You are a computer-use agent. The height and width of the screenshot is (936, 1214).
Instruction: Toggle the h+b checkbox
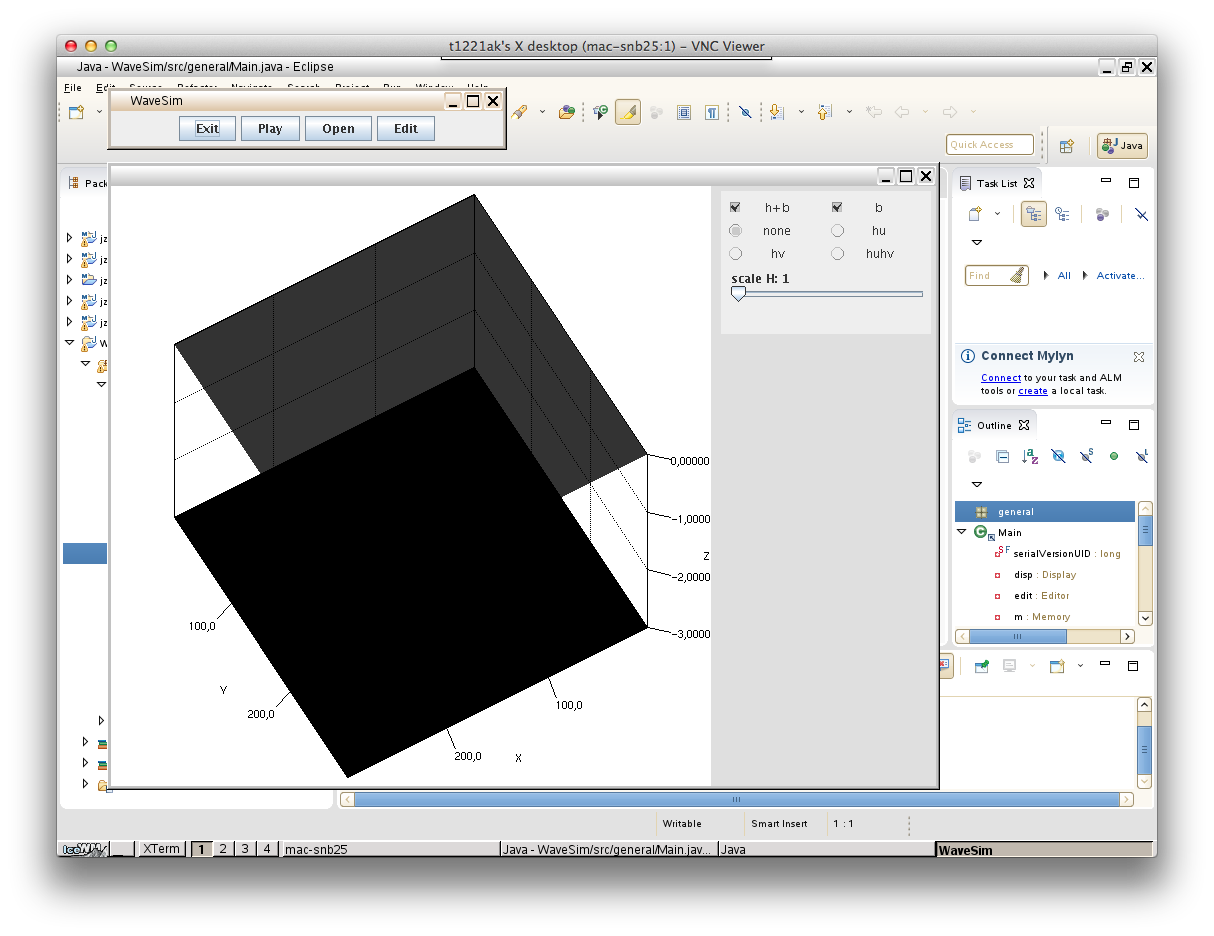coord(736,208)
